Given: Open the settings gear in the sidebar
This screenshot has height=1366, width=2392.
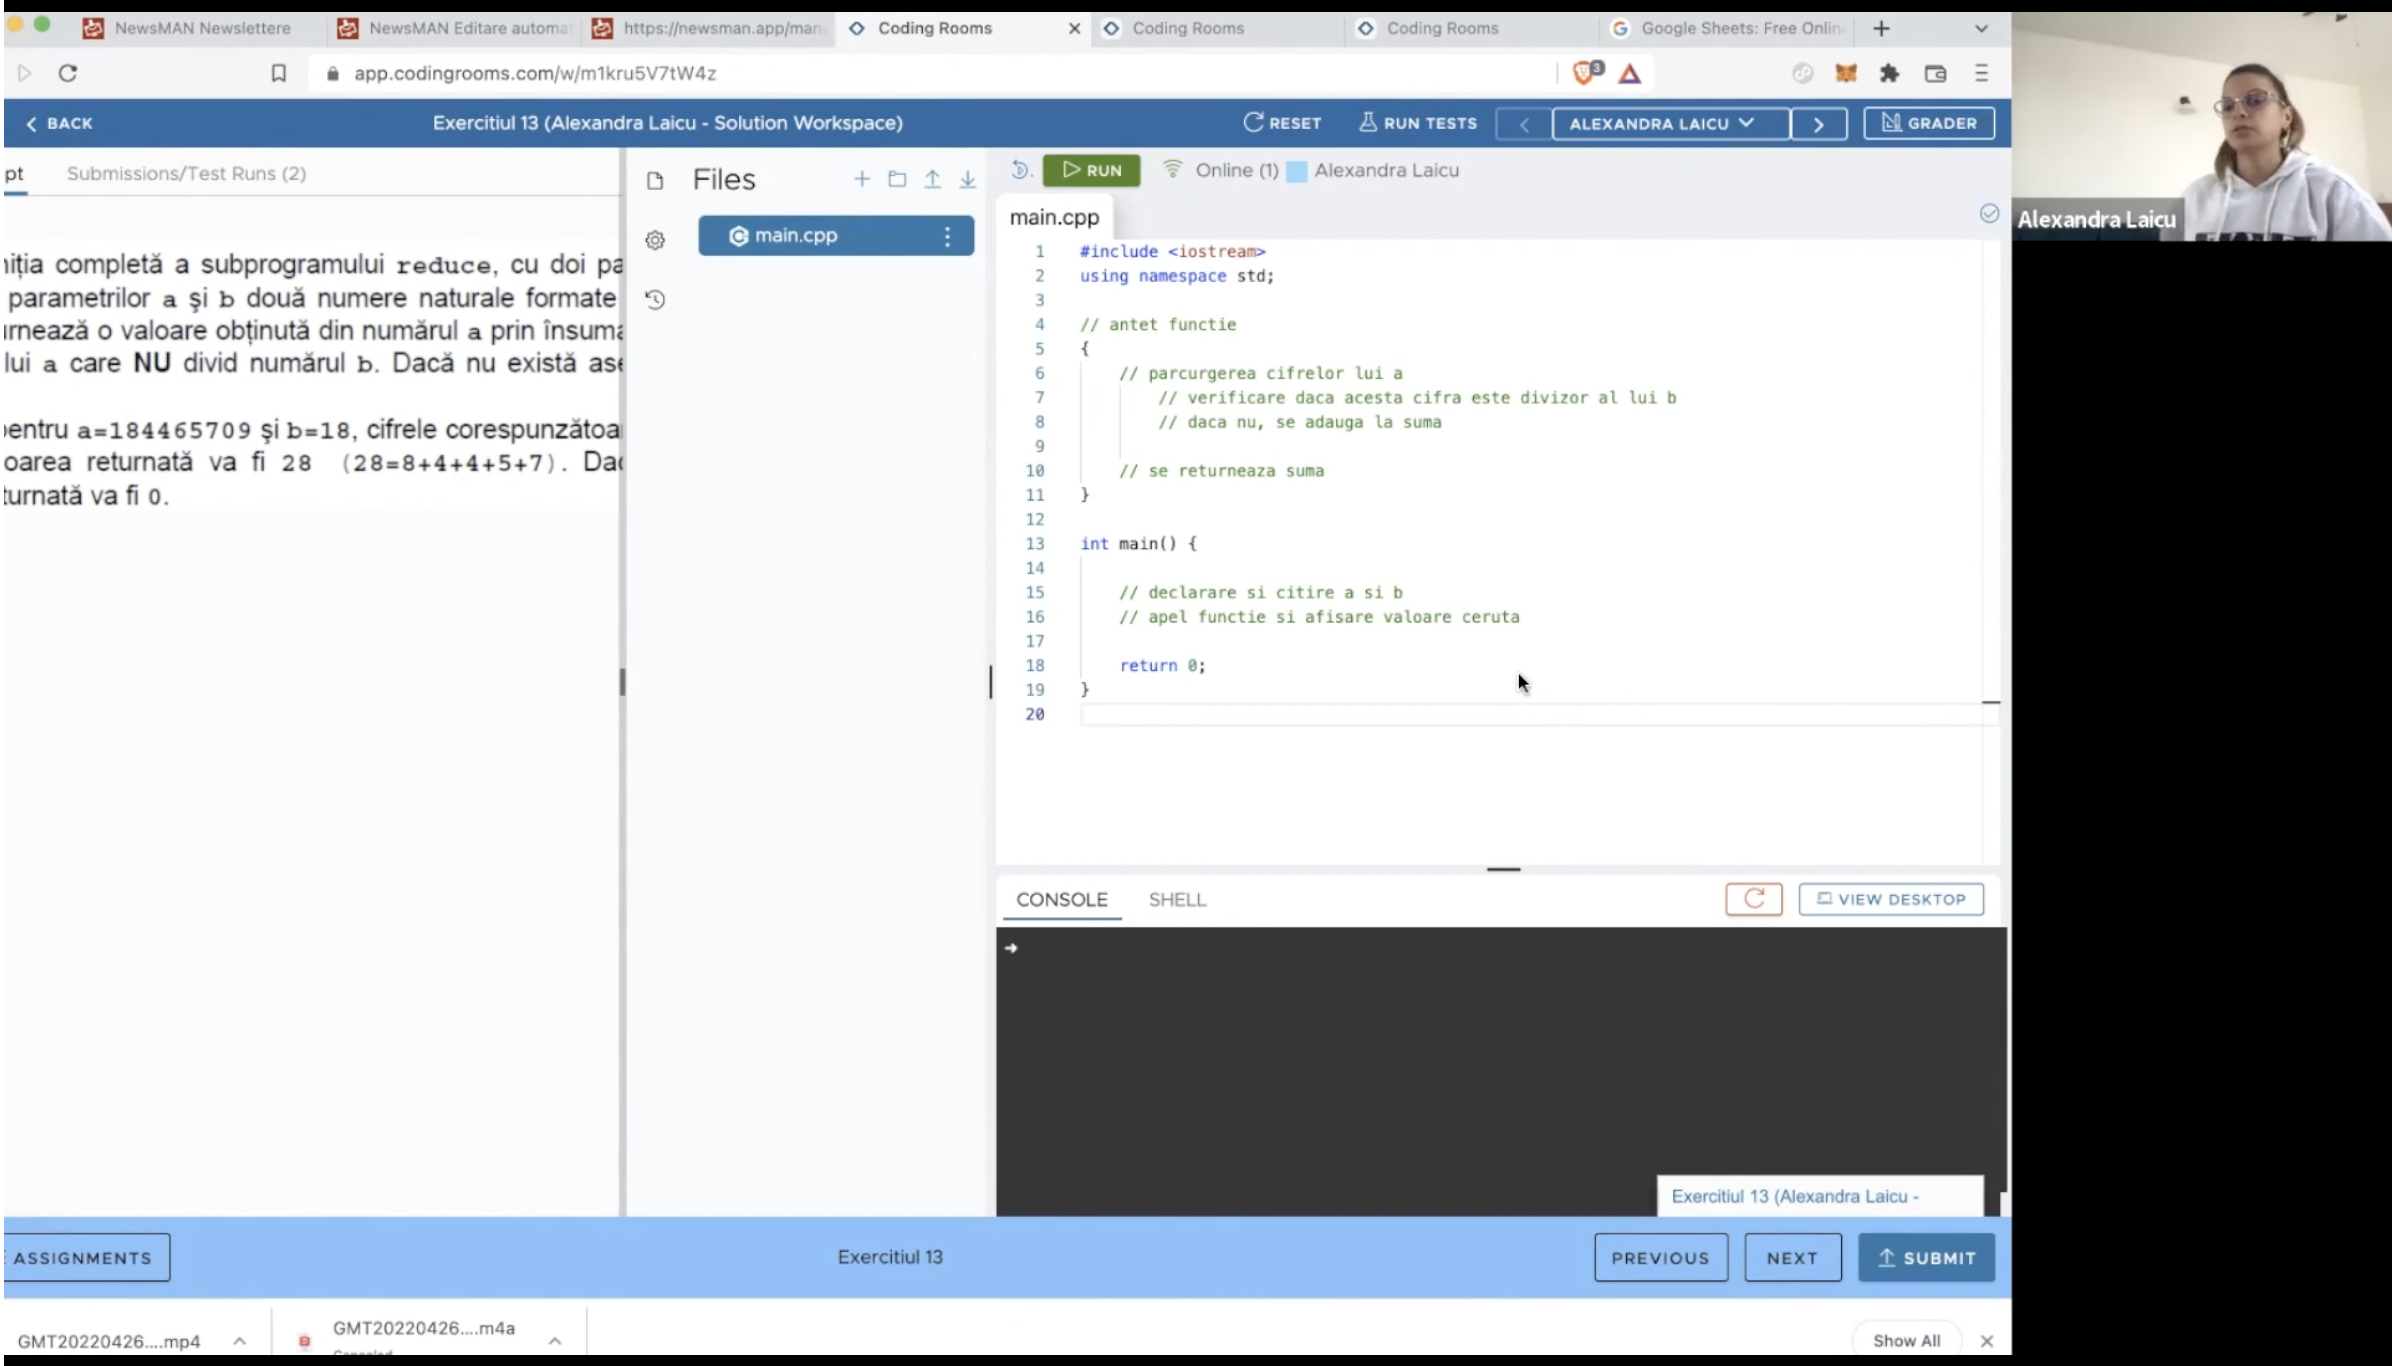Looking at the screenshot, I should [655, 240].
